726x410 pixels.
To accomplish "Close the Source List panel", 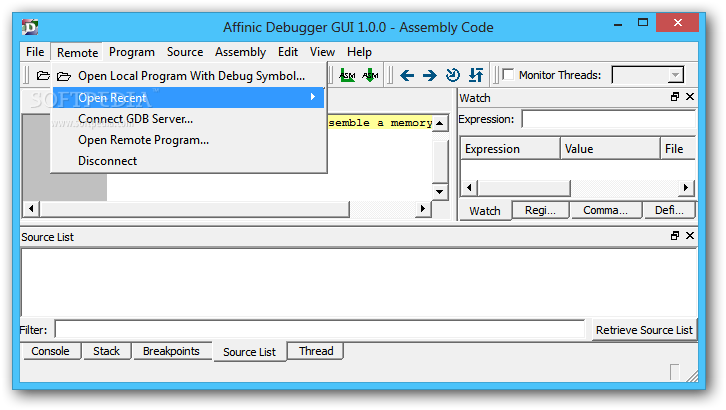I will pos(690,236).
